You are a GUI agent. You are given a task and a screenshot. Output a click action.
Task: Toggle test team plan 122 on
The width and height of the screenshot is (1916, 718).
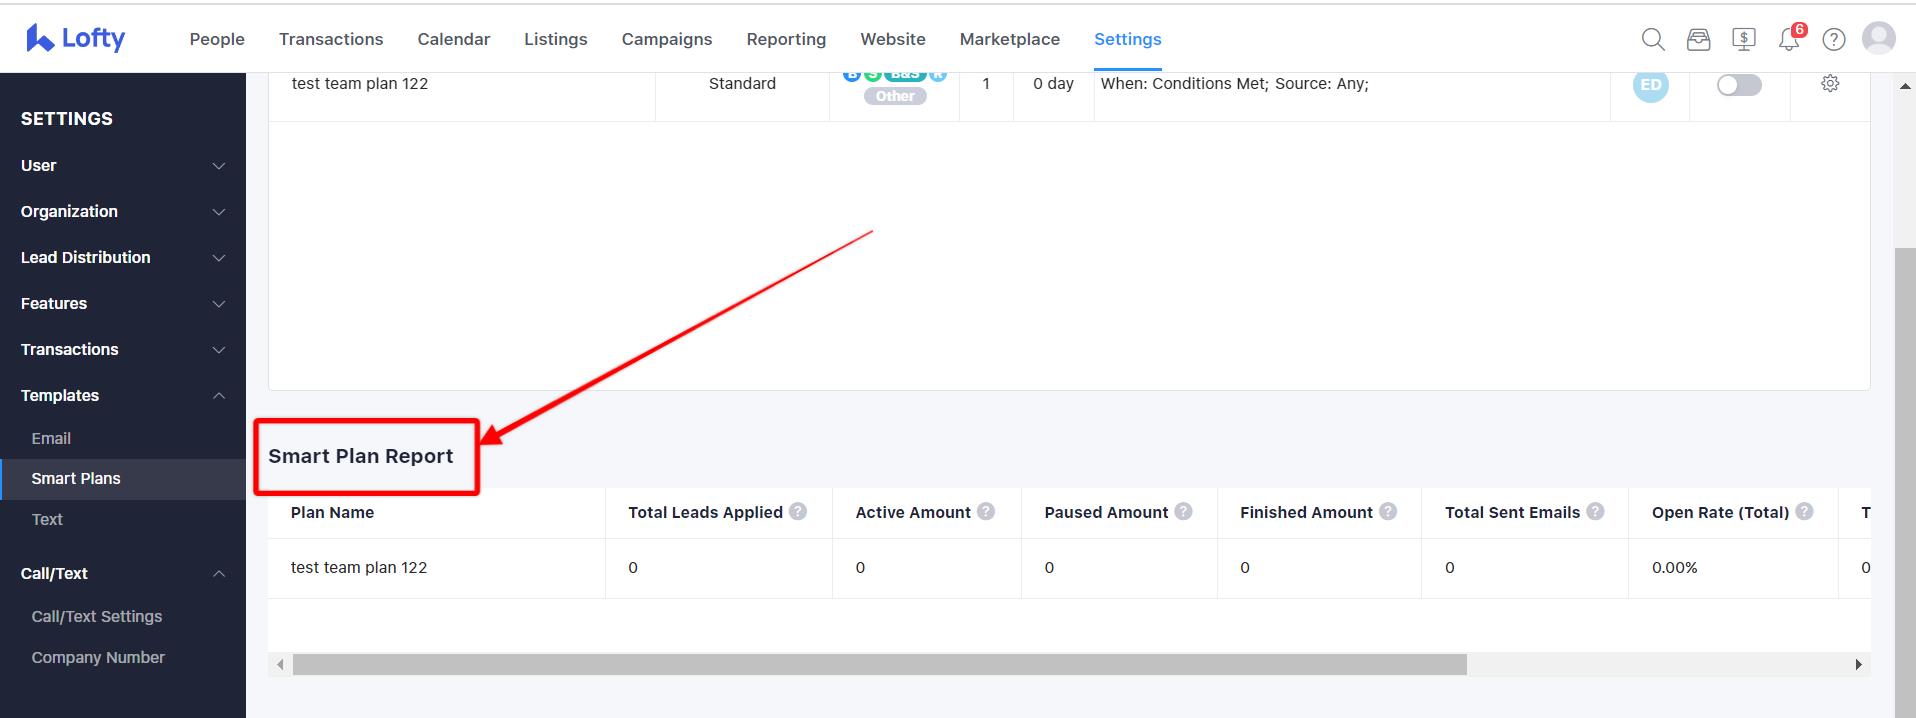[1739, 85]
